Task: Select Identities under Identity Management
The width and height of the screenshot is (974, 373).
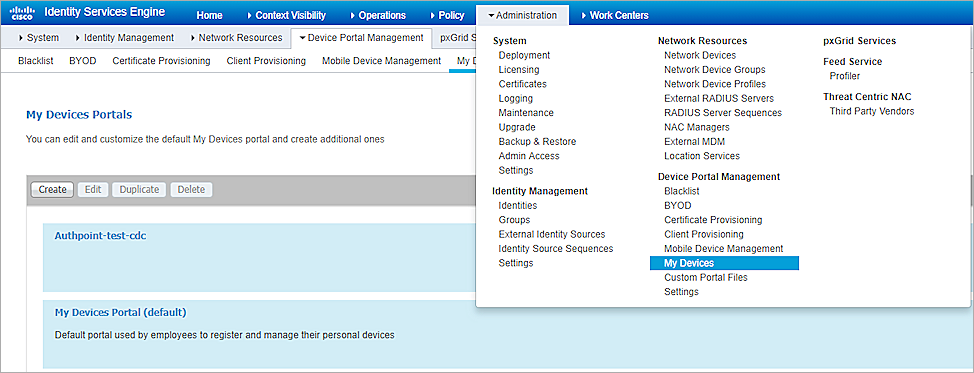Action: point(517,205)
